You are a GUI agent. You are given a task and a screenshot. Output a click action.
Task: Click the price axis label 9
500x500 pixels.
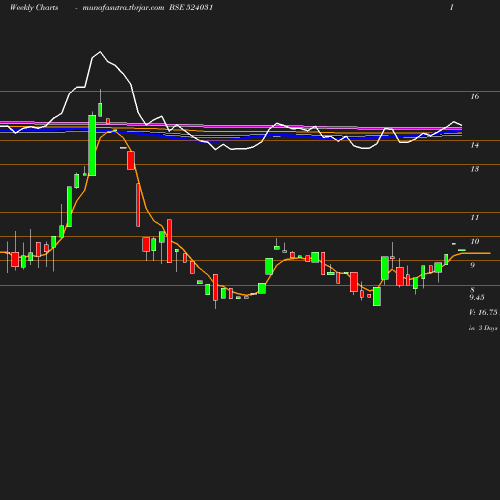472,265
